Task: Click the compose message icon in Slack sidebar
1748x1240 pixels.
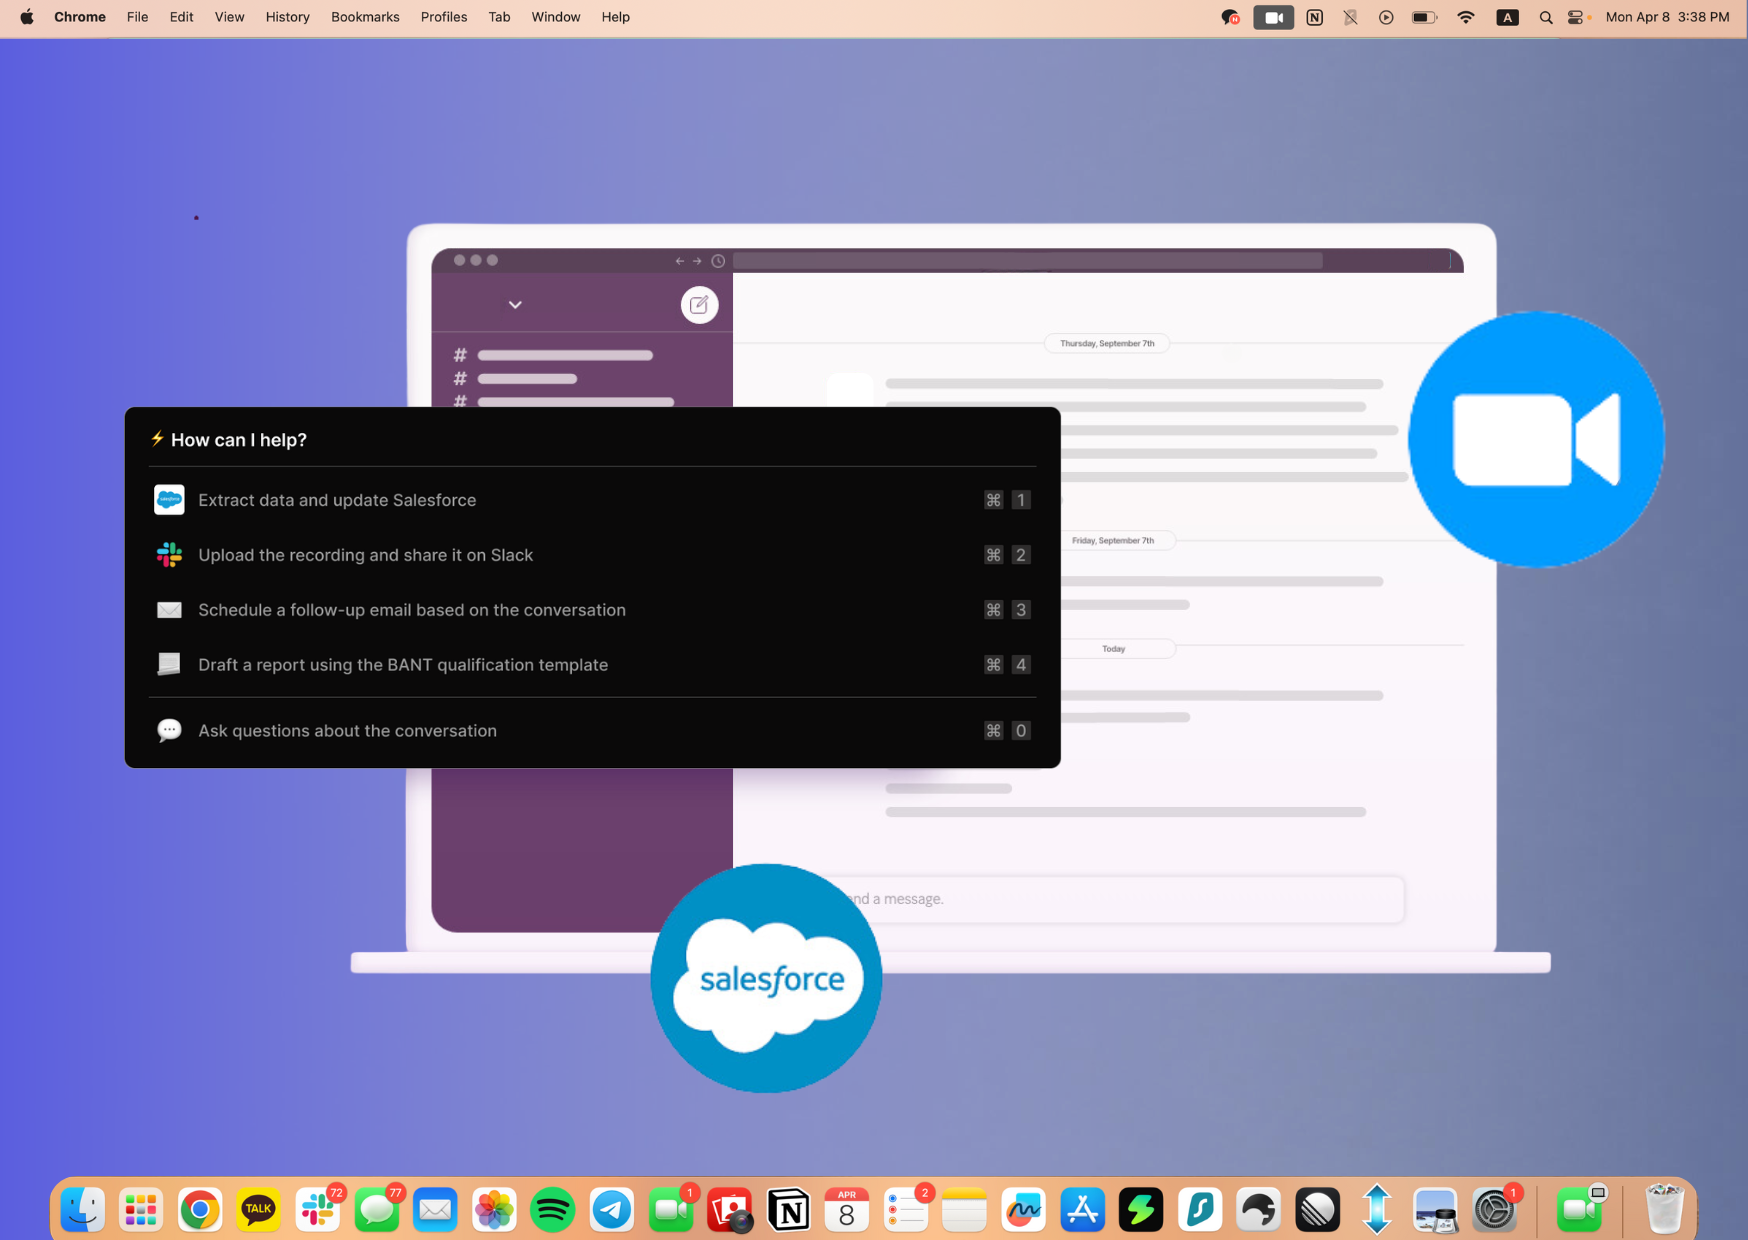Action: point(699,305)
